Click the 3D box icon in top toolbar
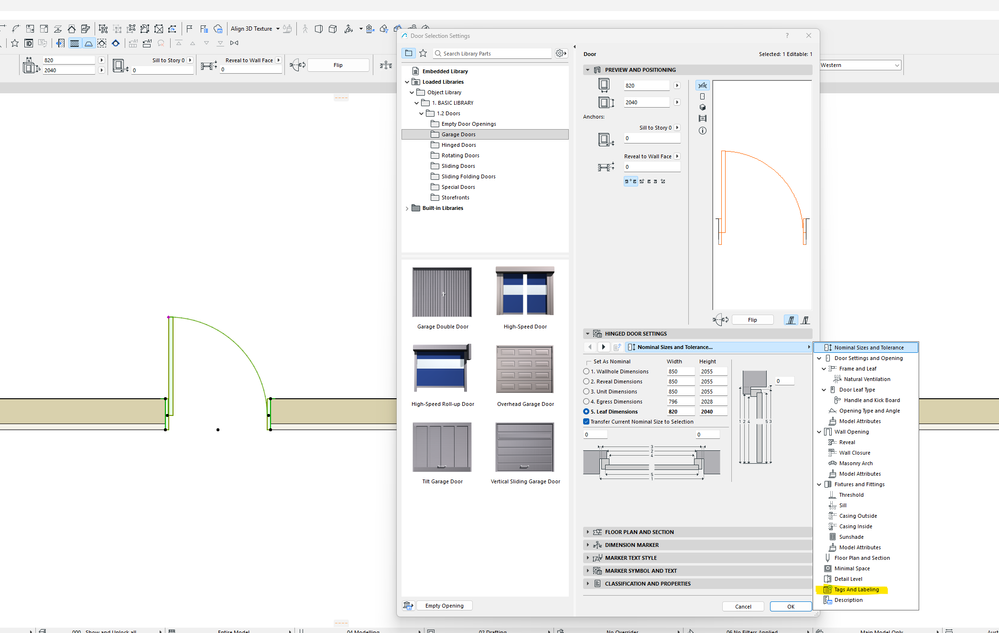Viewport: 999px width, 633px height. tap(333, 29)
